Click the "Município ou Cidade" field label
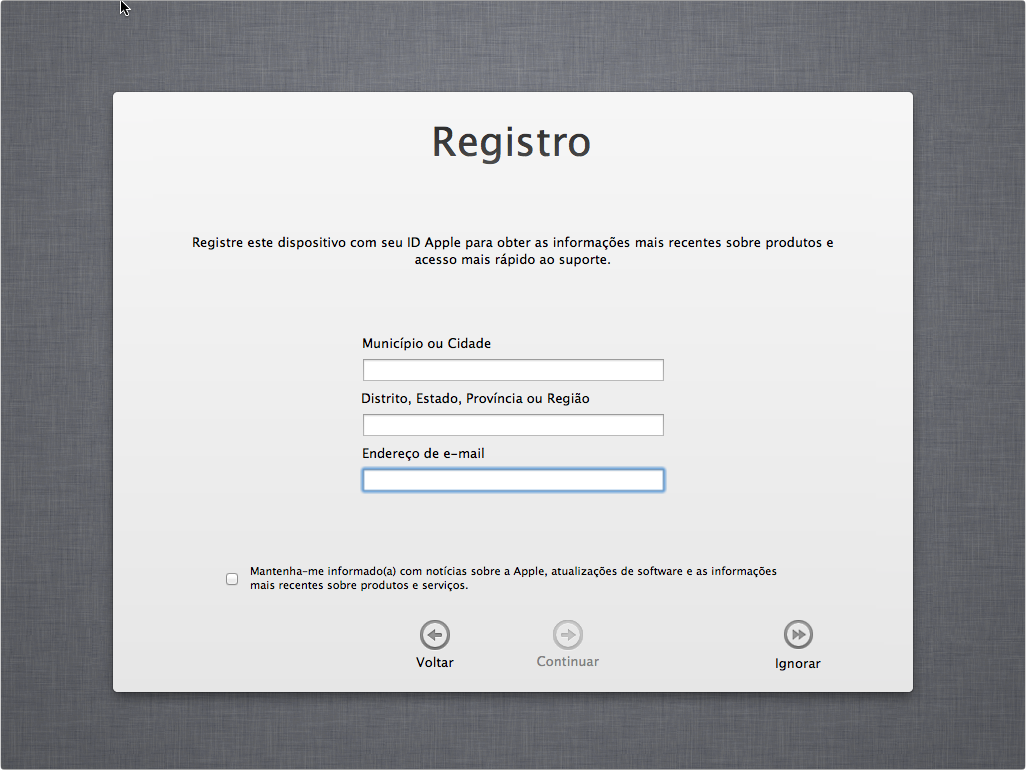 427,344
